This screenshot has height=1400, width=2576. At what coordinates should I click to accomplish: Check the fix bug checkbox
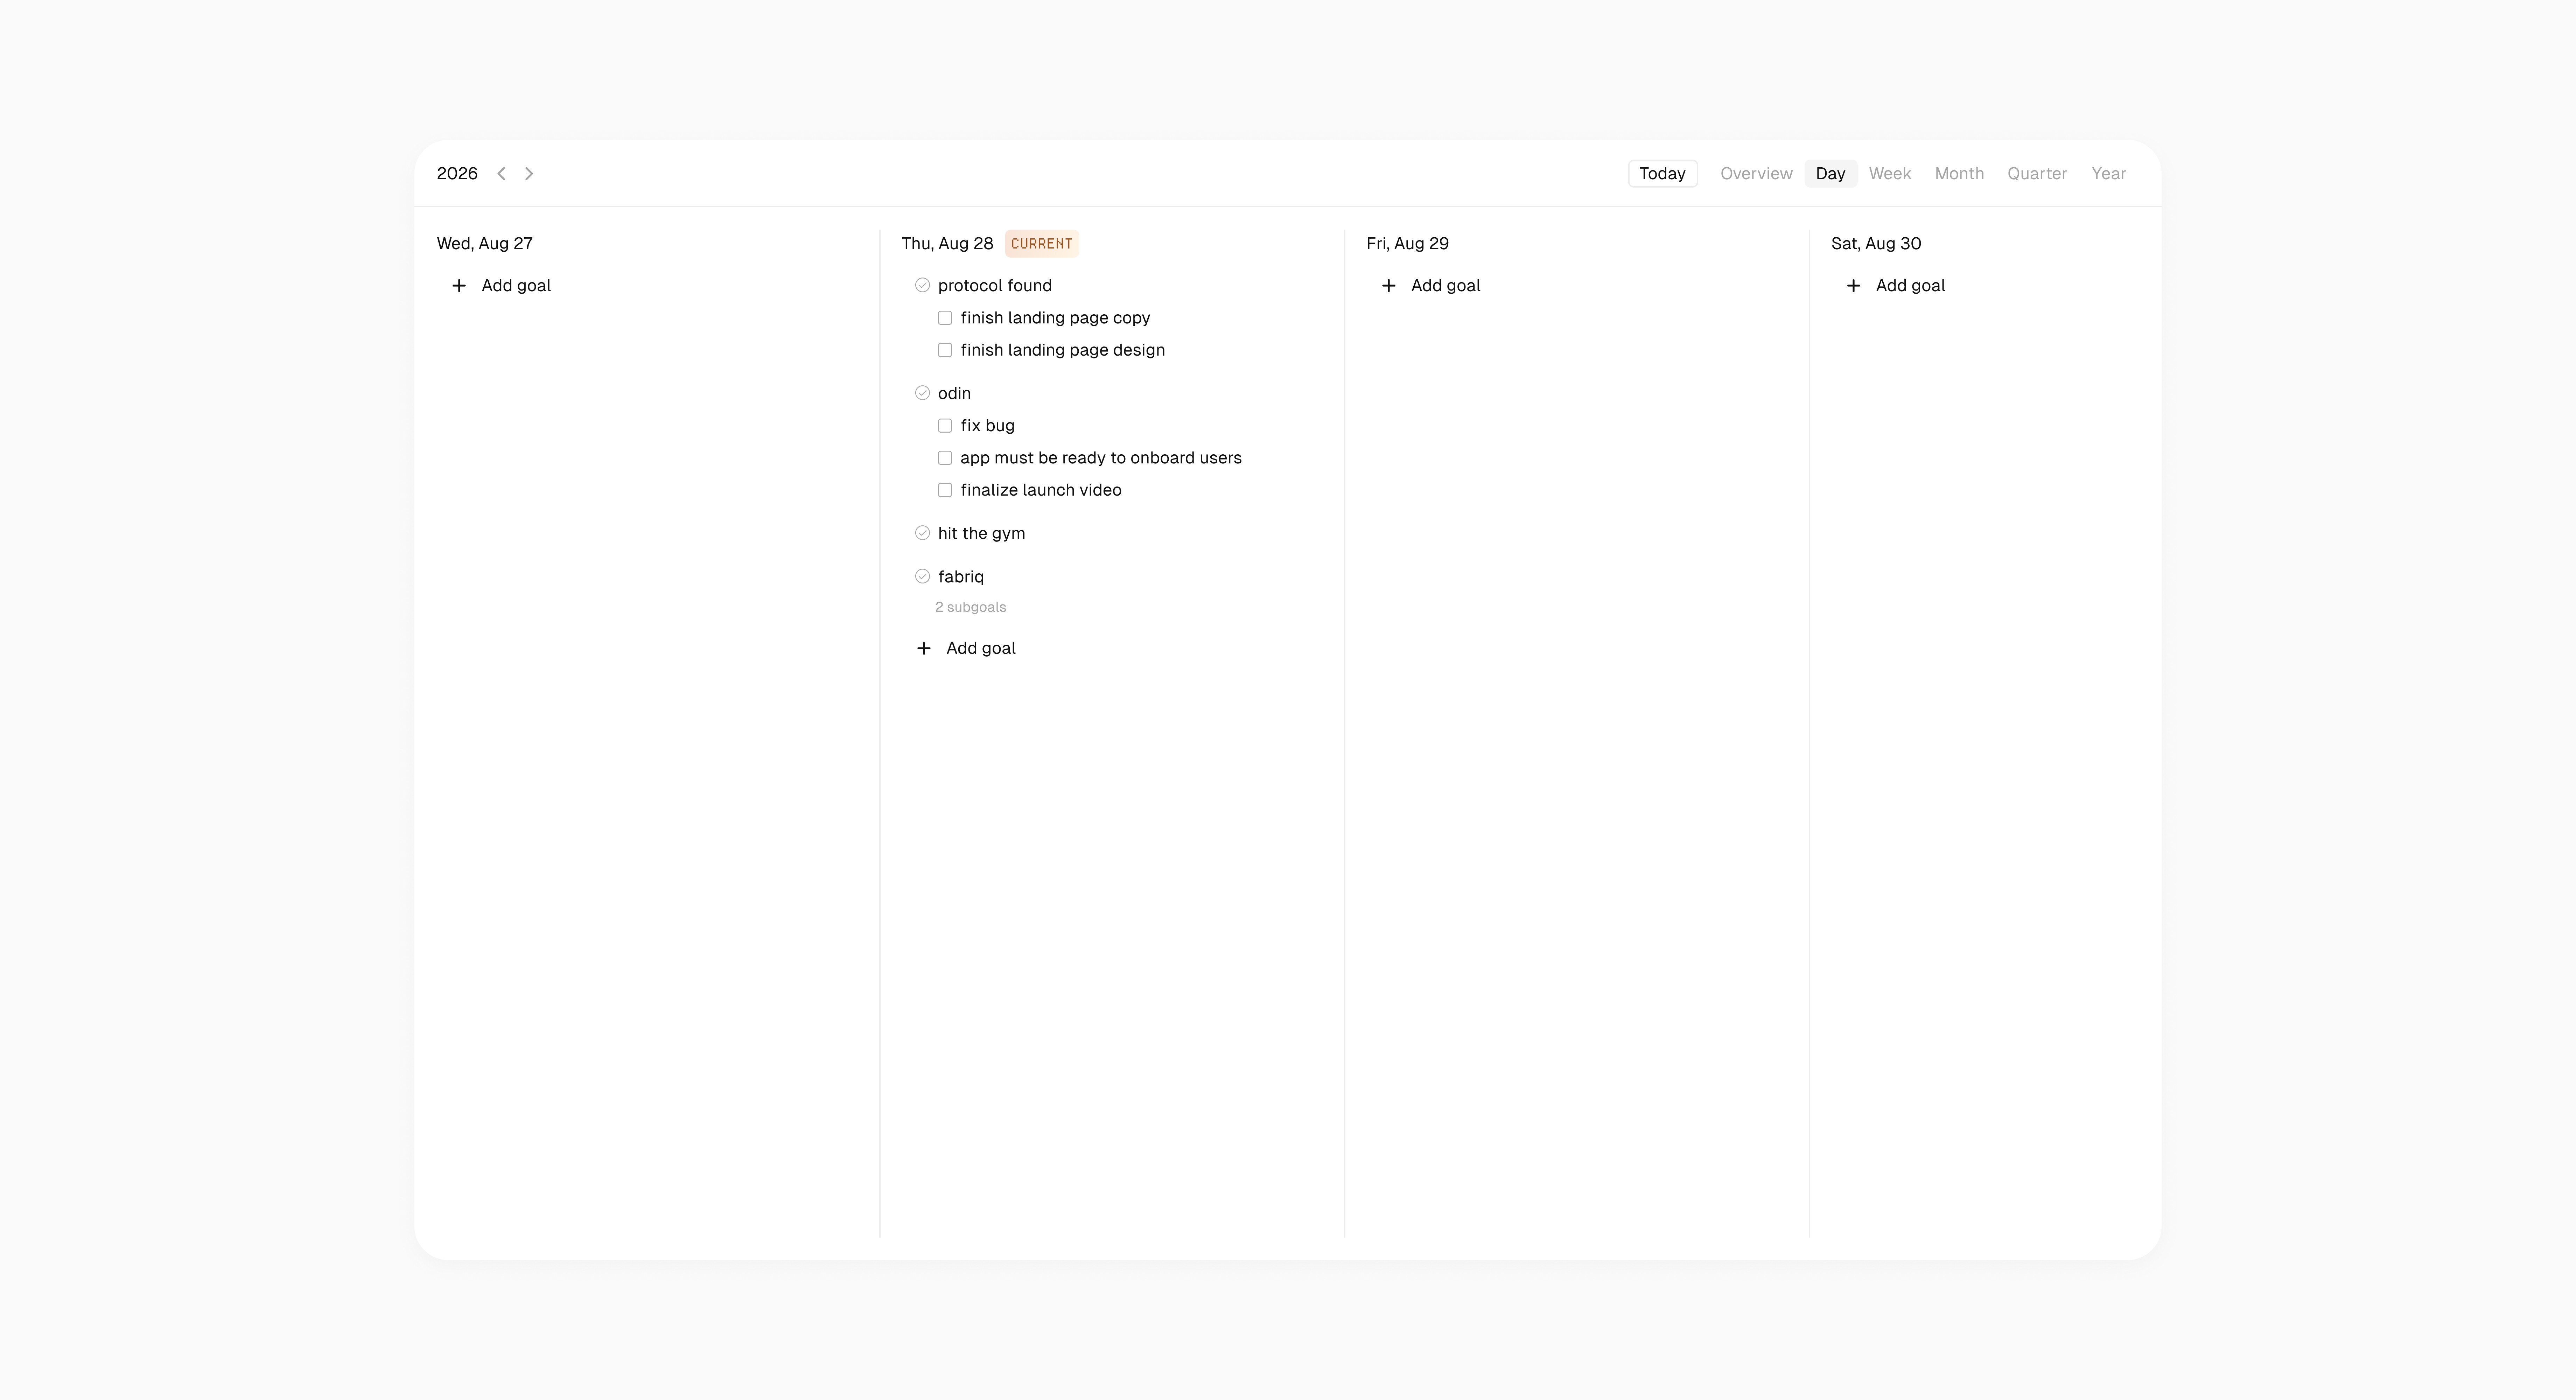point(944,426)
